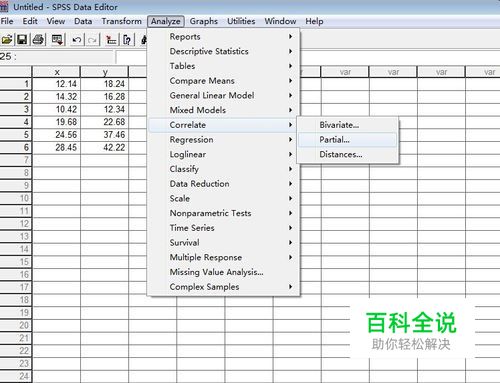This screenshot has width=500, height=383.
Task: Choose Time Series in Analyze menu
Action: click(x=224, y=228)
